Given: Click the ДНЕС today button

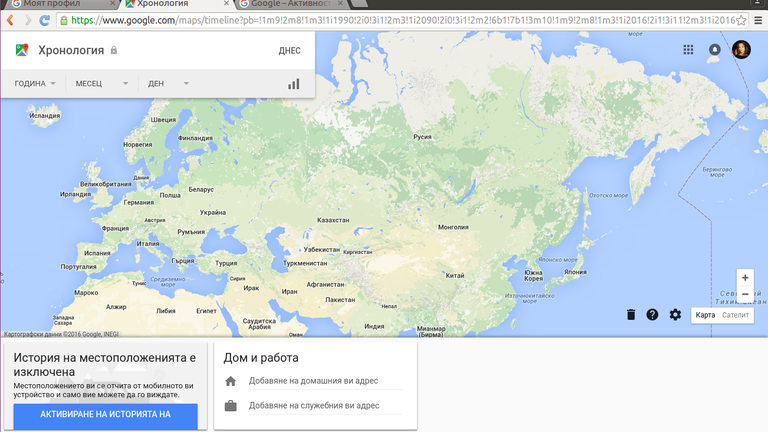Looking at the screenshot, I should (289, 50).
